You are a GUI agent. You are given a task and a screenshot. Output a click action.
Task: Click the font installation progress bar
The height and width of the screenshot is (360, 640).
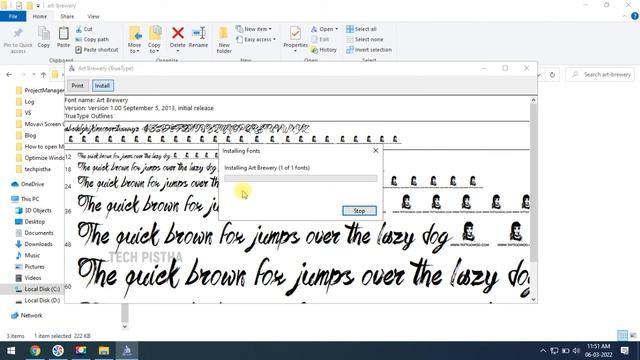pos(300,178)
